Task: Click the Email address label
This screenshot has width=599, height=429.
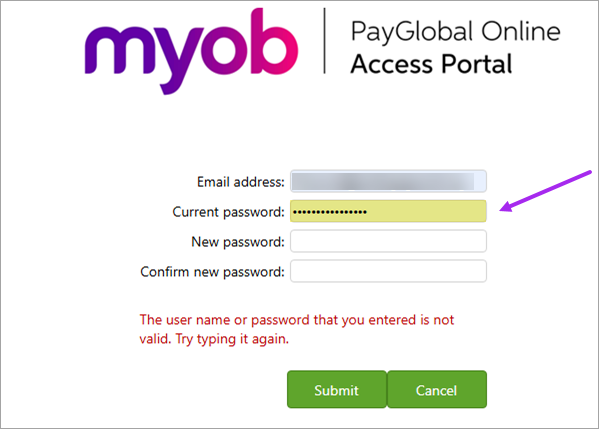Action: pyautogui.click(x=241, y=182)
